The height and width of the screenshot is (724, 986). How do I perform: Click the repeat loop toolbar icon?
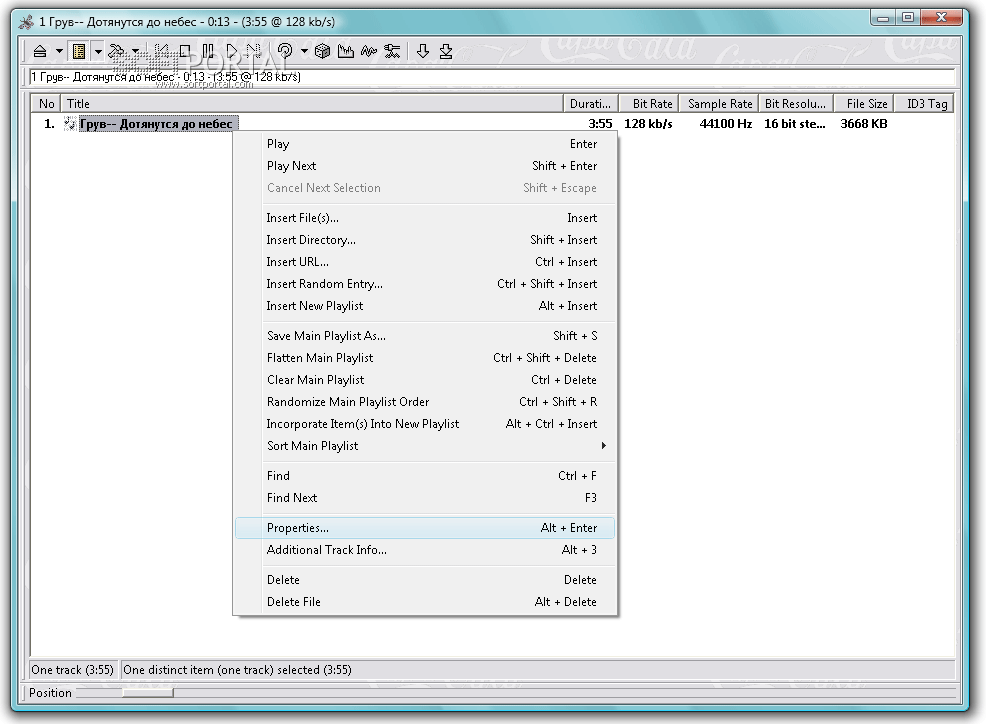285,51
